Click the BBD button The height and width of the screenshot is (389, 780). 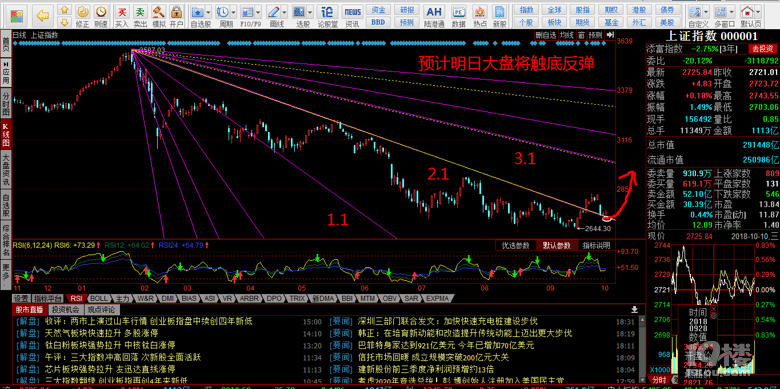tap(378, 22)
